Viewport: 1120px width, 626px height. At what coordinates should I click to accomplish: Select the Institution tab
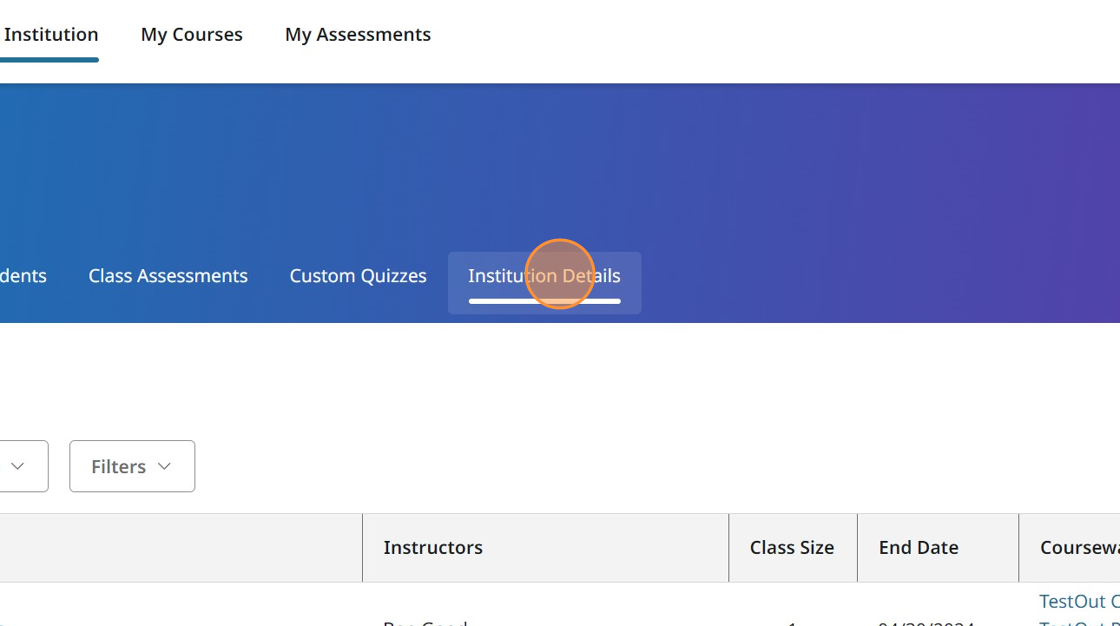51,34
